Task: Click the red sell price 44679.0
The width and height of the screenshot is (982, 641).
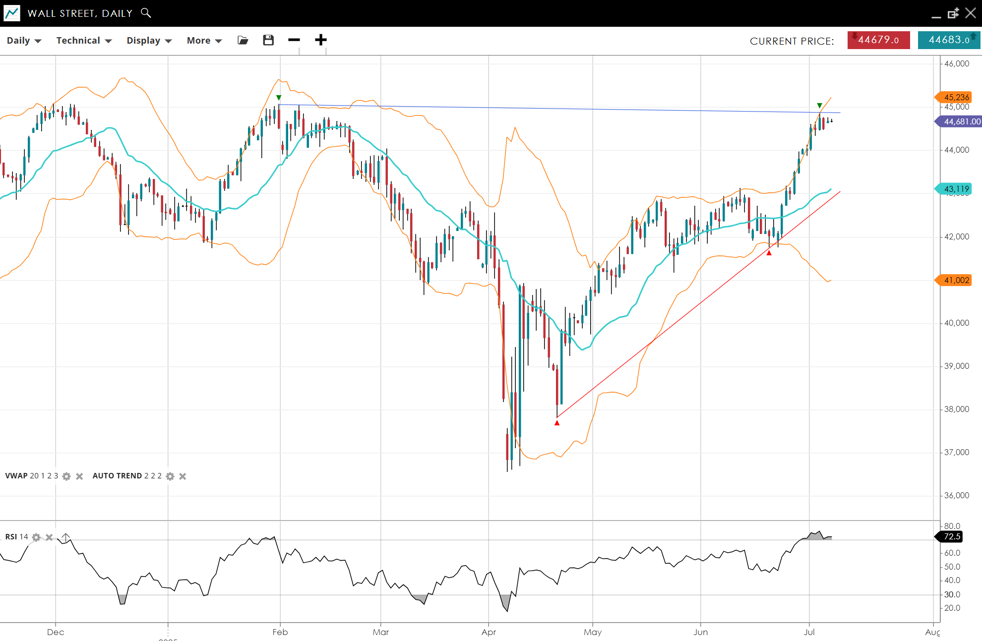Action: pos(878,40)
